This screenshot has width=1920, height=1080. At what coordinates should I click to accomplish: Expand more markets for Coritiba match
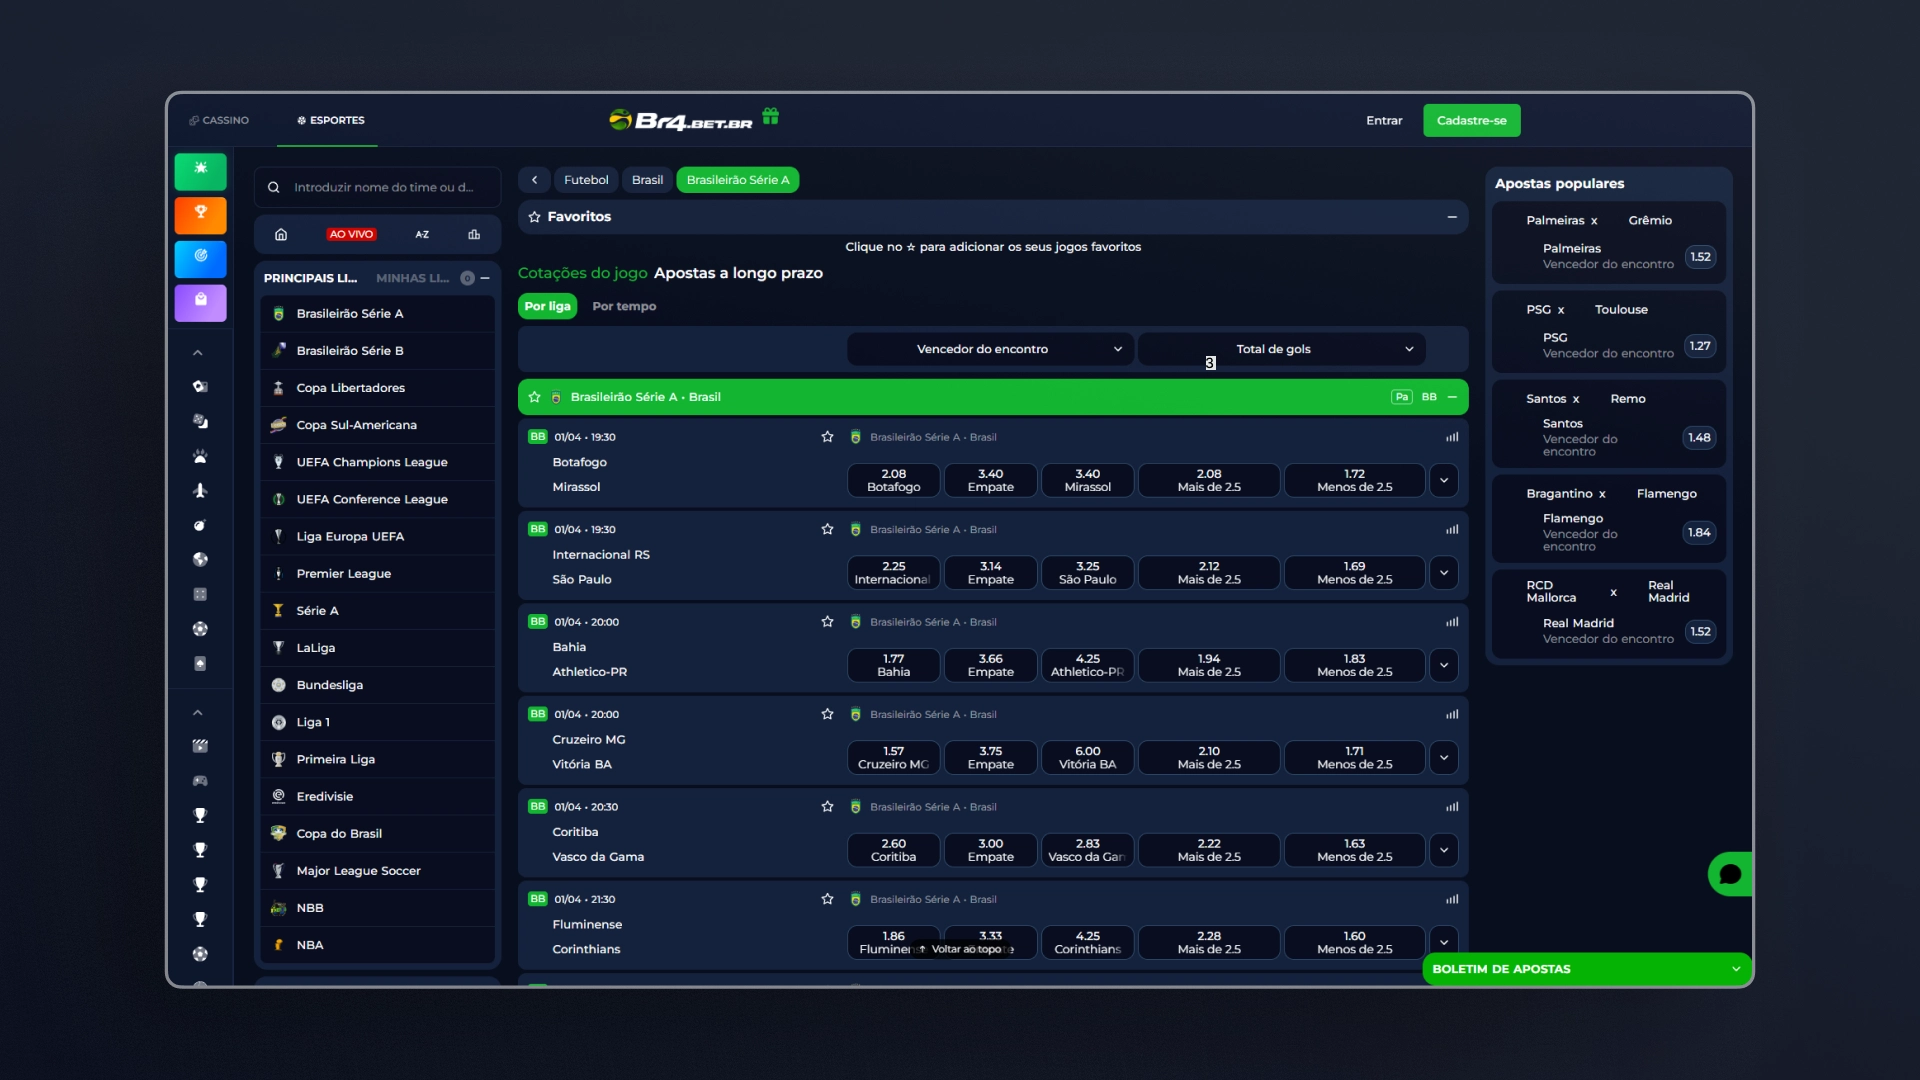1443,850
